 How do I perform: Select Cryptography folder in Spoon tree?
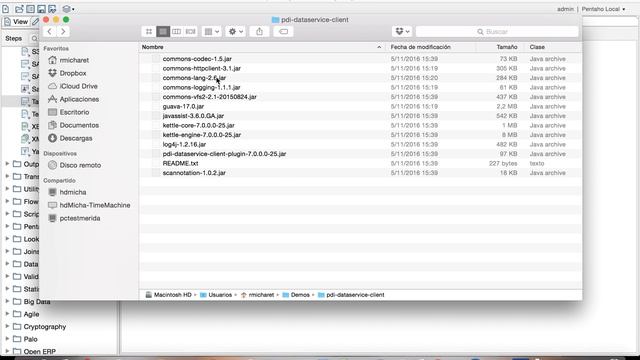[x=44, y=327]
